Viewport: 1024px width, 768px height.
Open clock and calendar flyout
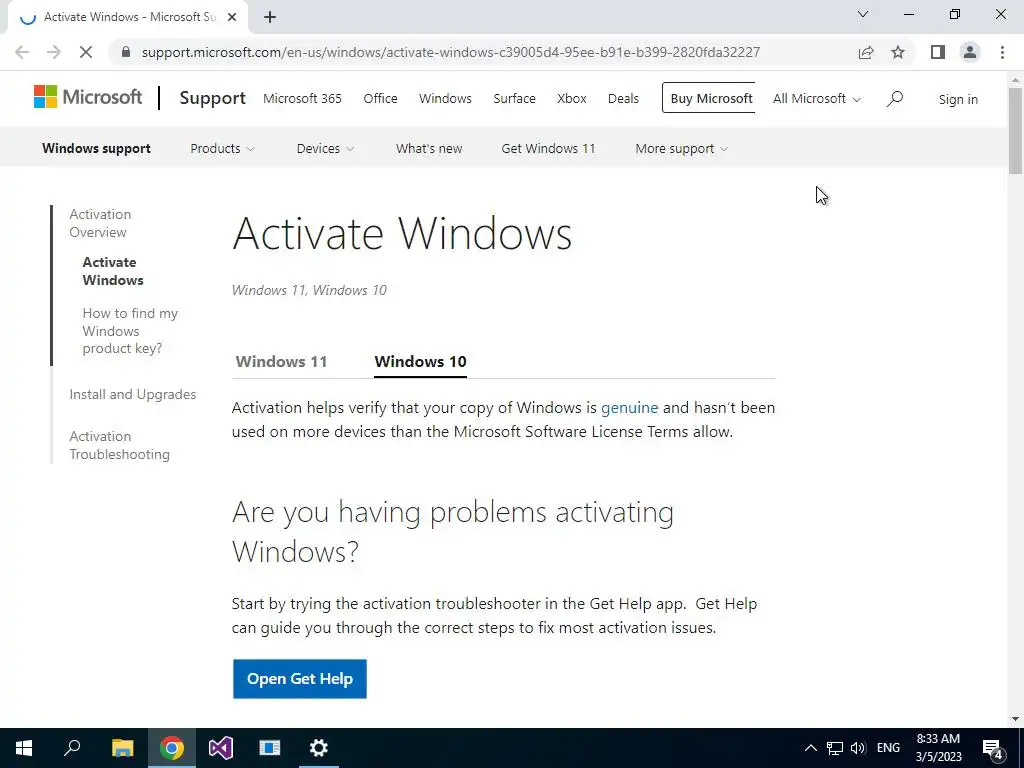938,748
